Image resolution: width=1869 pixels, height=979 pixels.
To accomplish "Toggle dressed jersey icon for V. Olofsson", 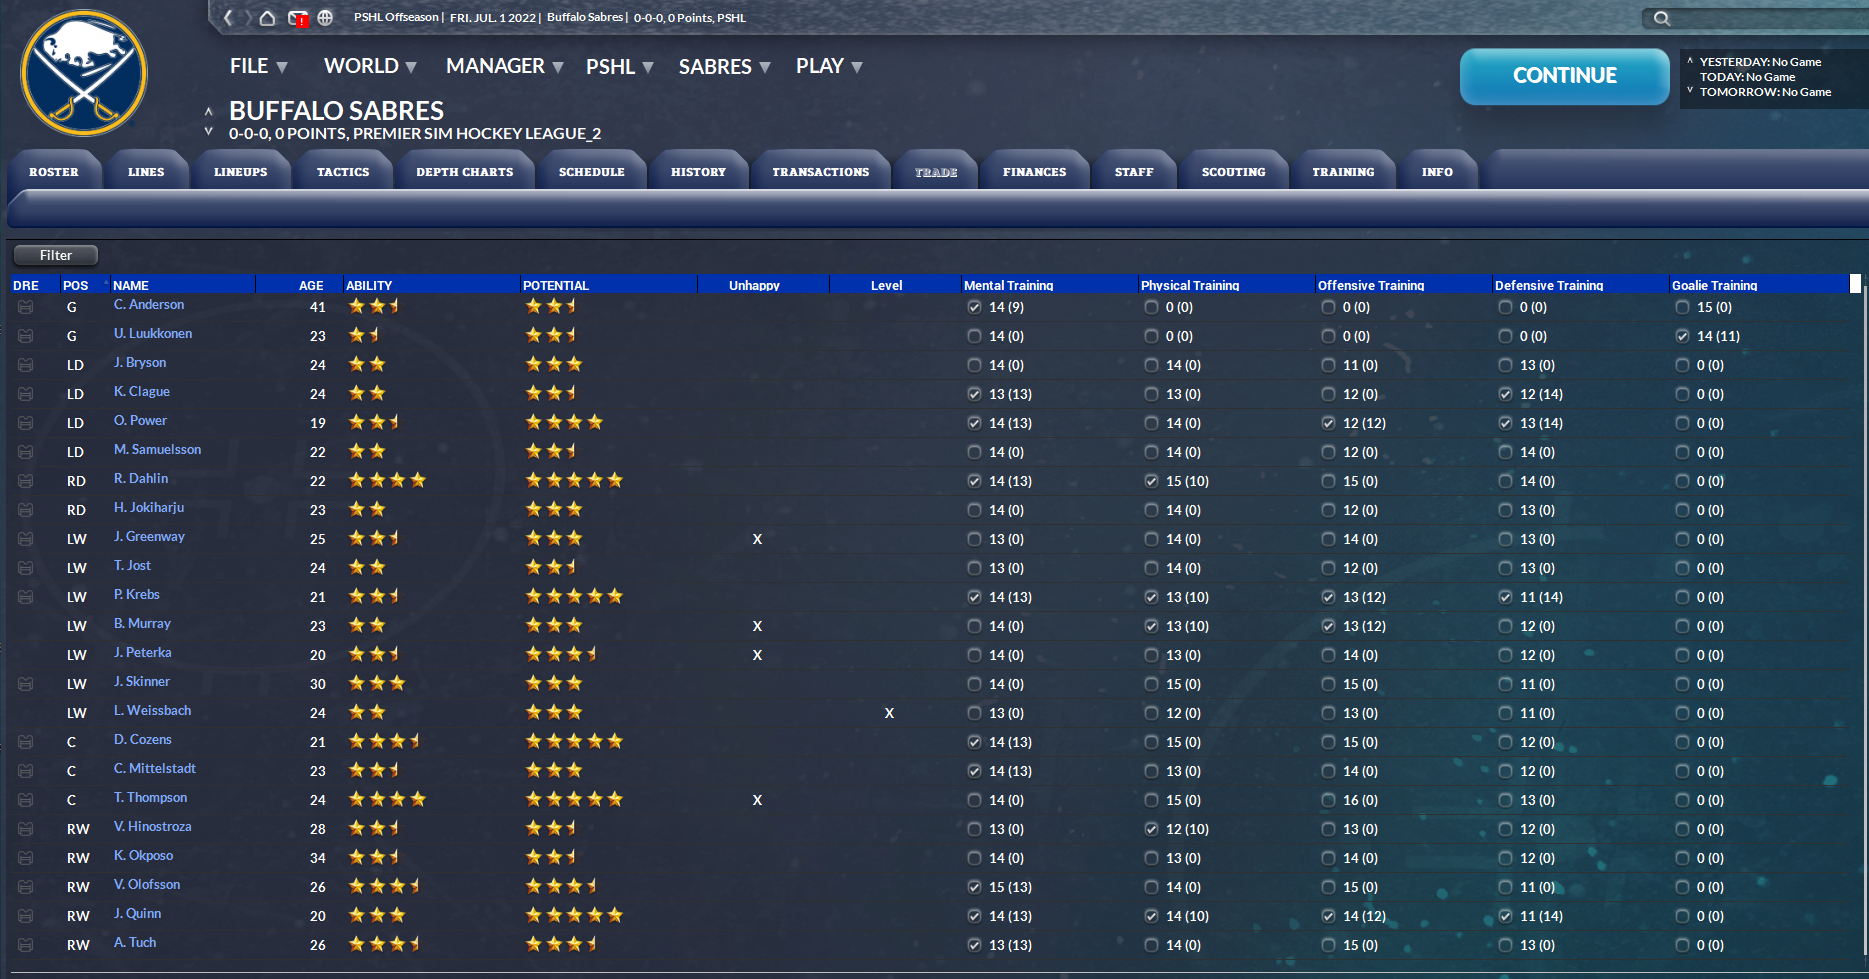I will (x=26, y=887).
